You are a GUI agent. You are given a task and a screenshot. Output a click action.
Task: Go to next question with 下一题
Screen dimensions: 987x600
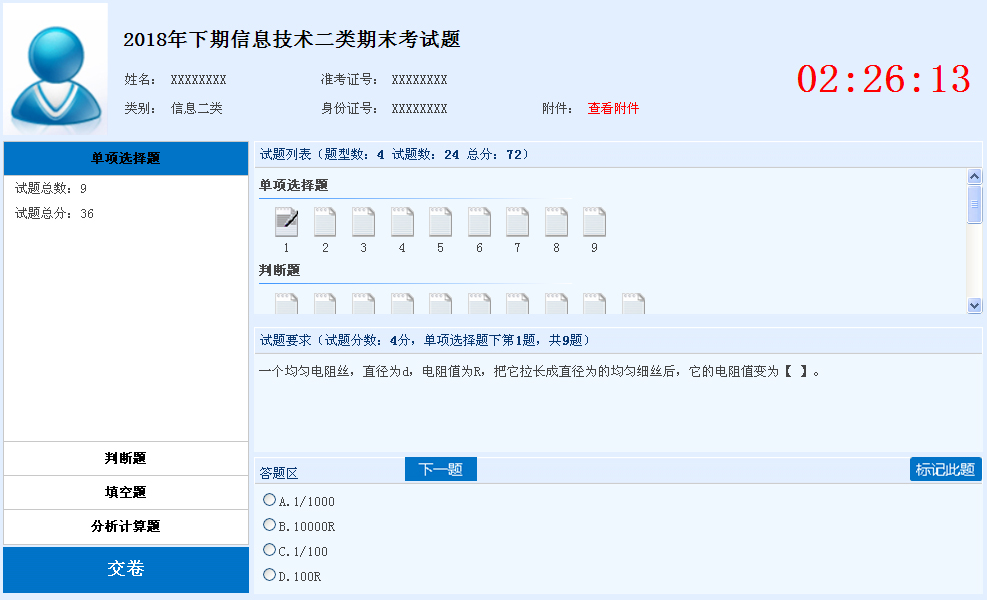point(441,469)
